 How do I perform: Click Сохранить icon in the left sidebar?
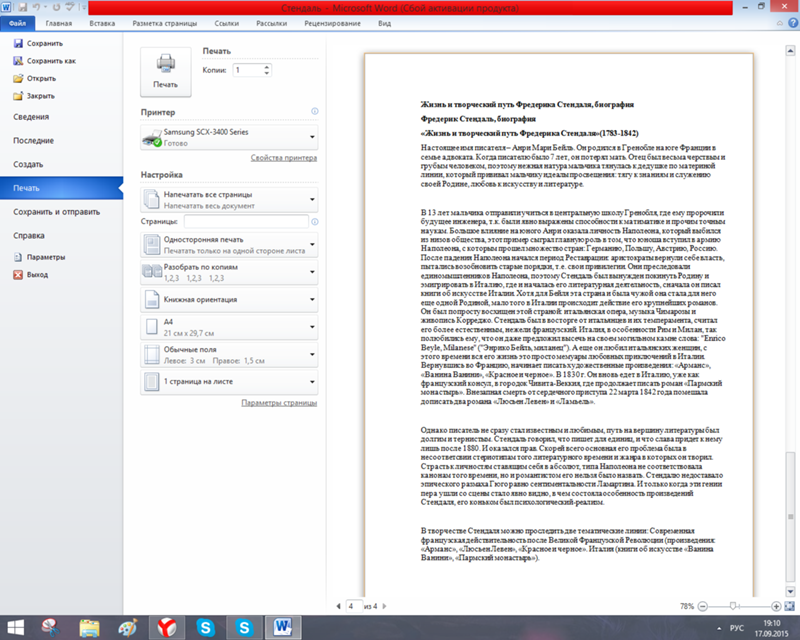[19, 44]
